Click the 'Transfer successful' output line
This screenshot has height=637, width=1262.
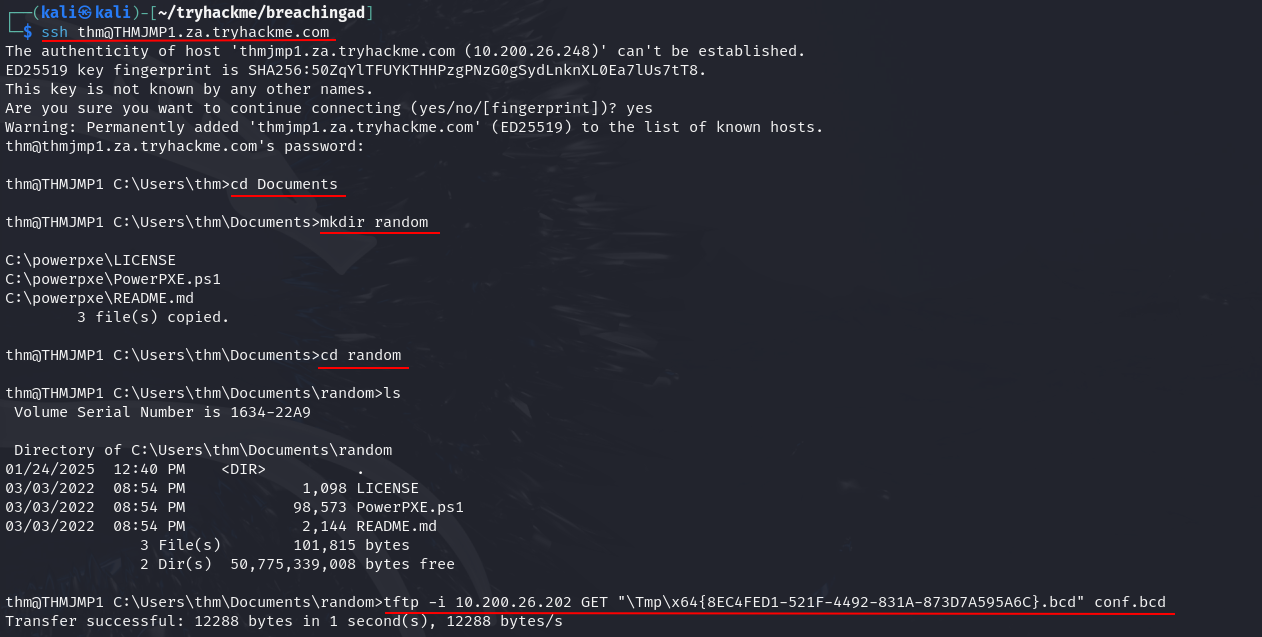pos(284,621)
